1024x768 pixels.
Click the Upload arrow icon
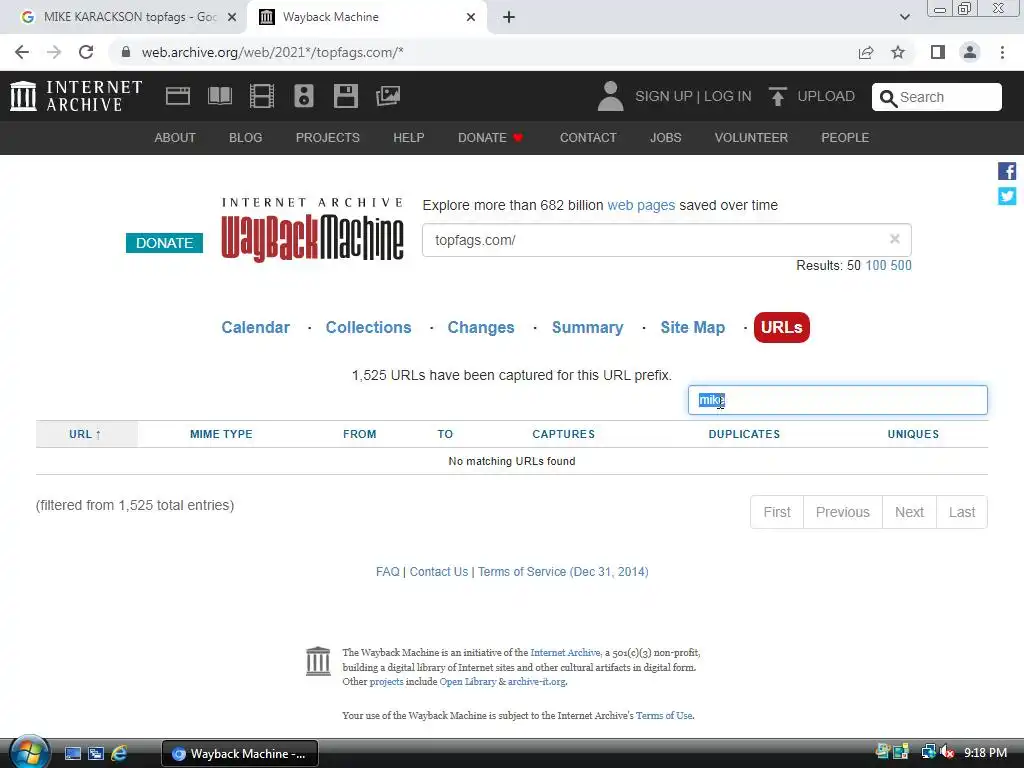[x=777, y=96]
